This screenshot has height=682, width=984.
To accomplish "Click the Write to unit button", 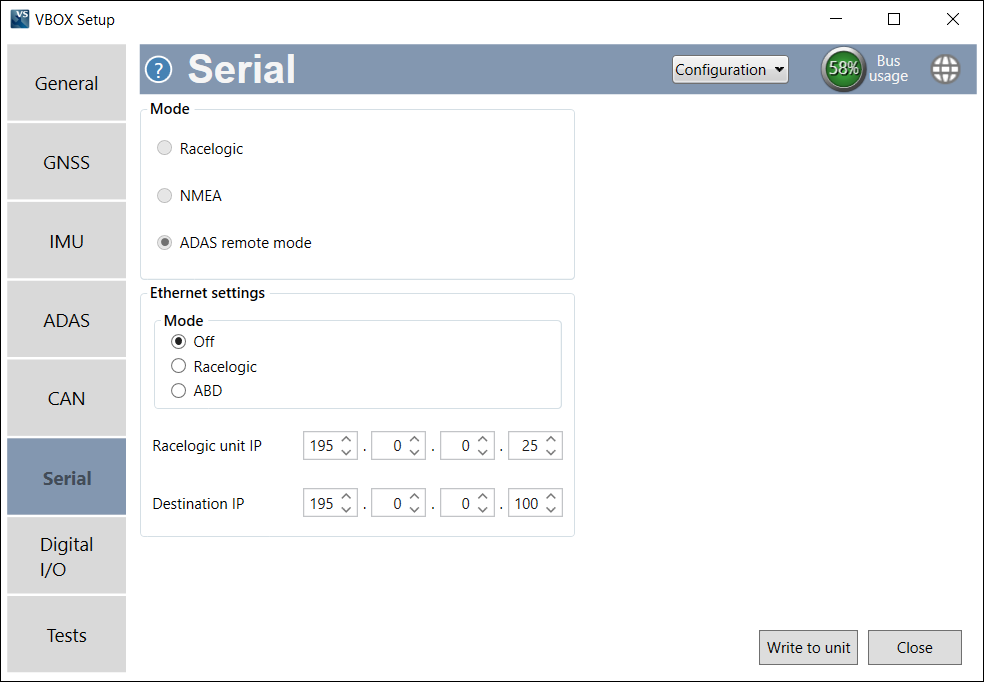I will point(808,647).
